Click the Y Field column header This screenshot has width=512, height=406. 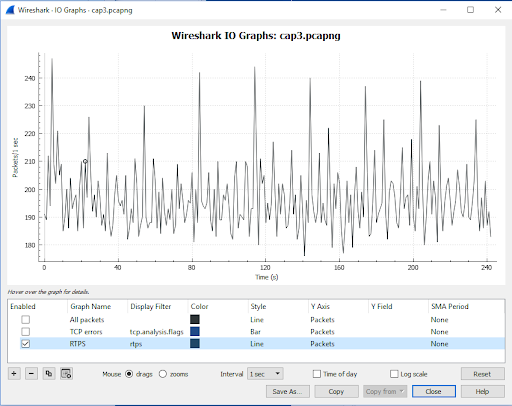point(398,306)
